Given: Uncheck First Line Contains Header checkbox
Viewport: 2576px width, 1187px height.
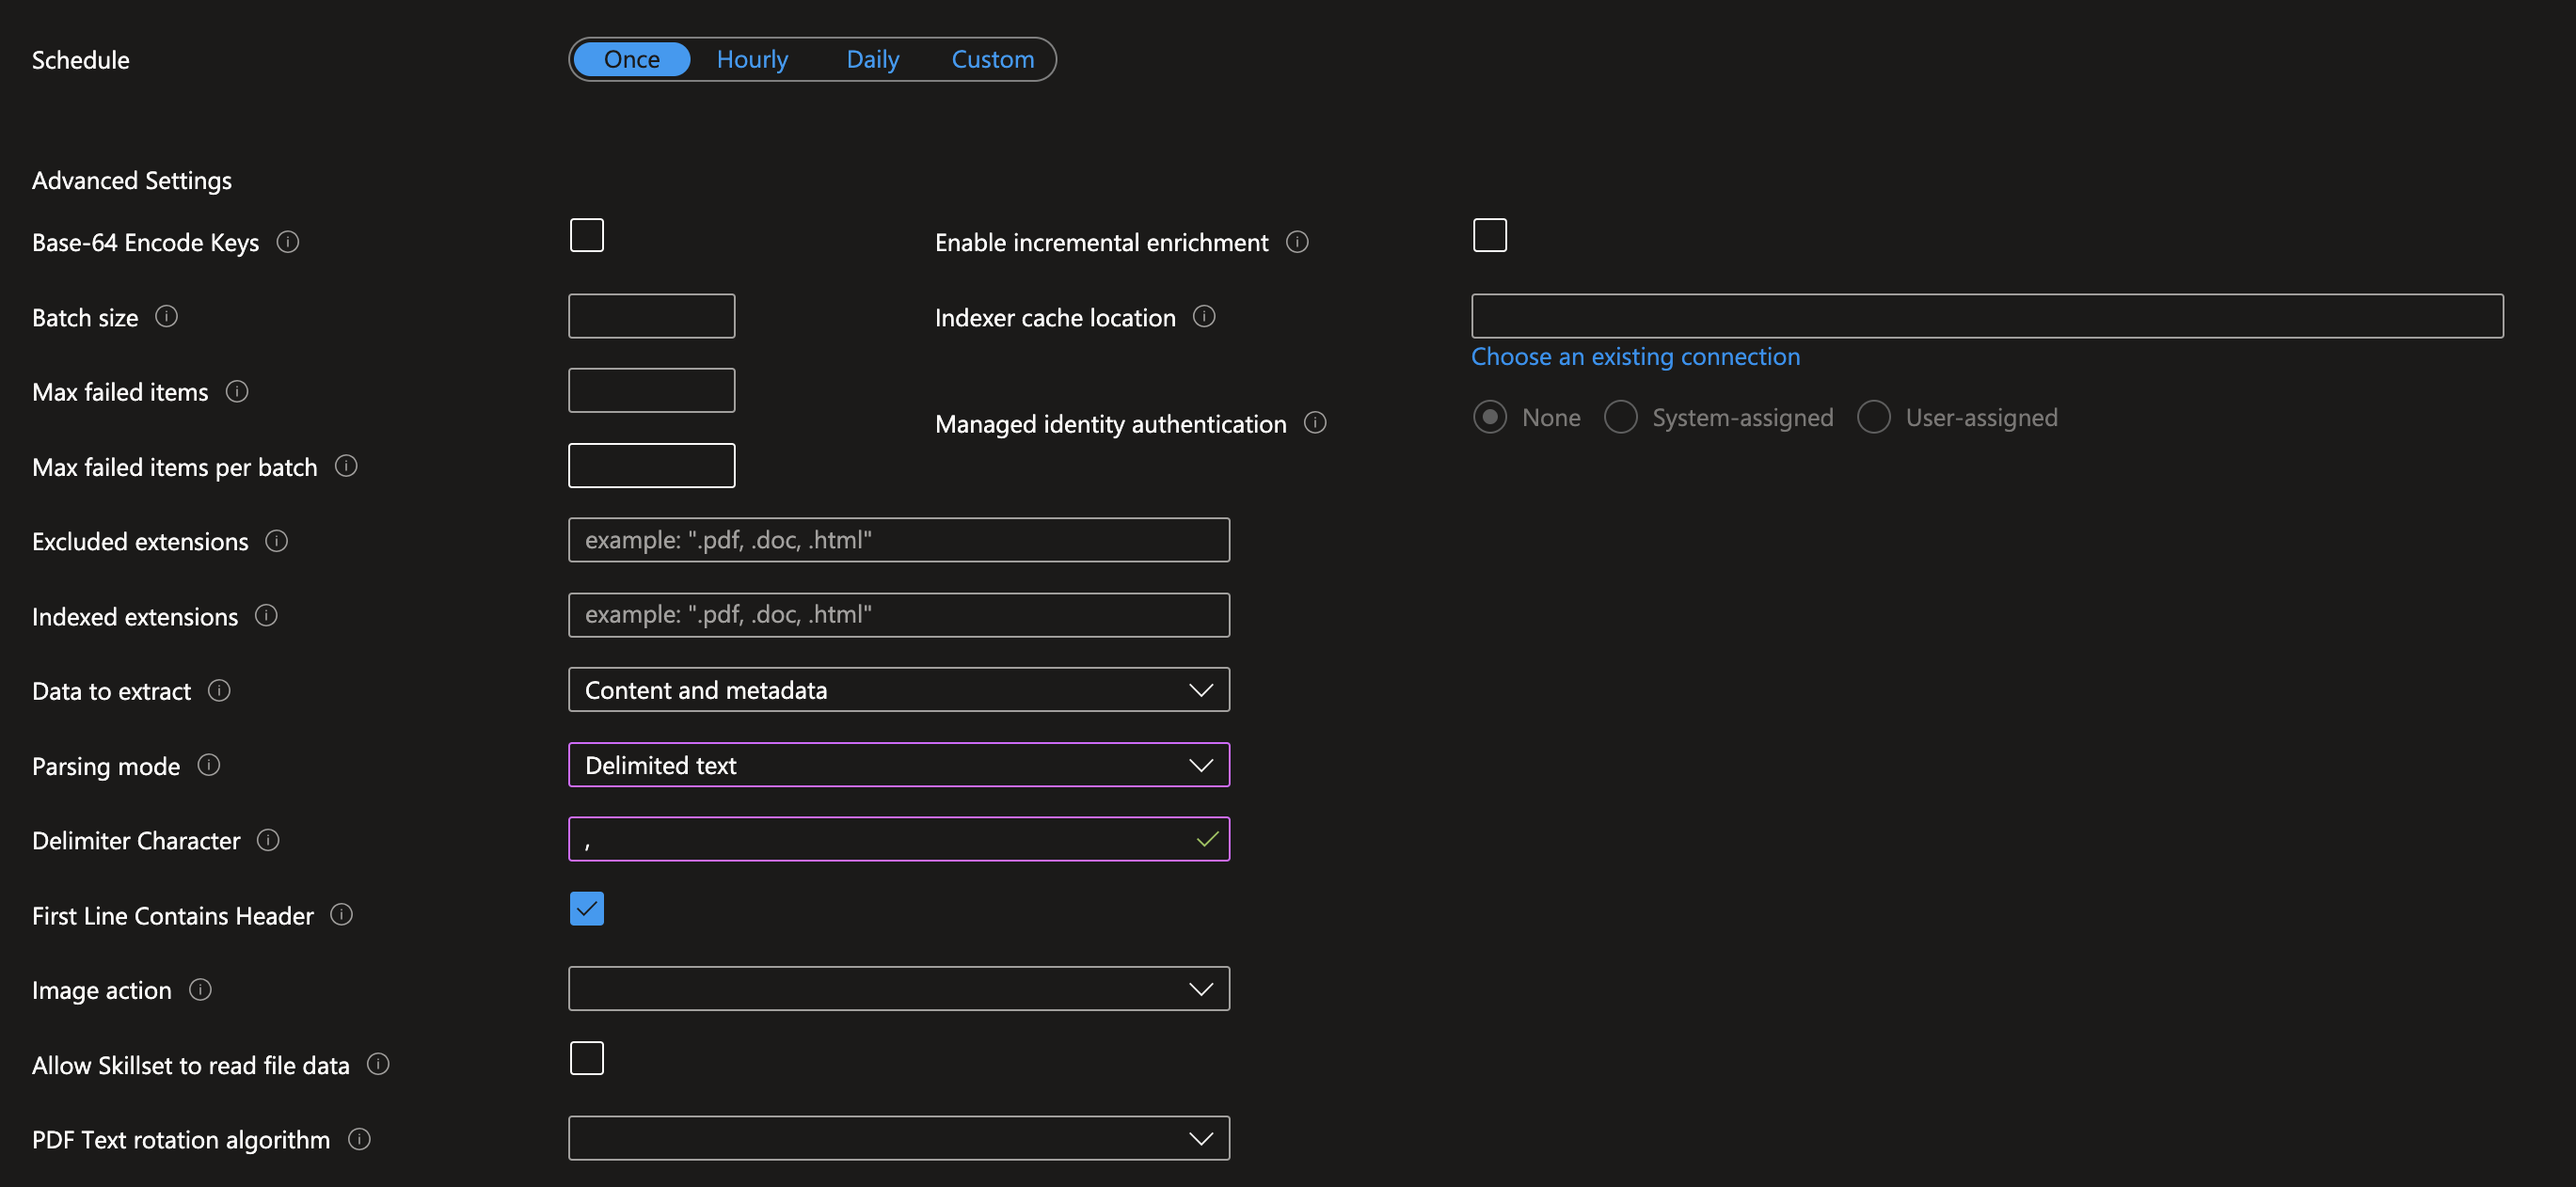Looking at the screenshot, I should [x=587, y=909].
